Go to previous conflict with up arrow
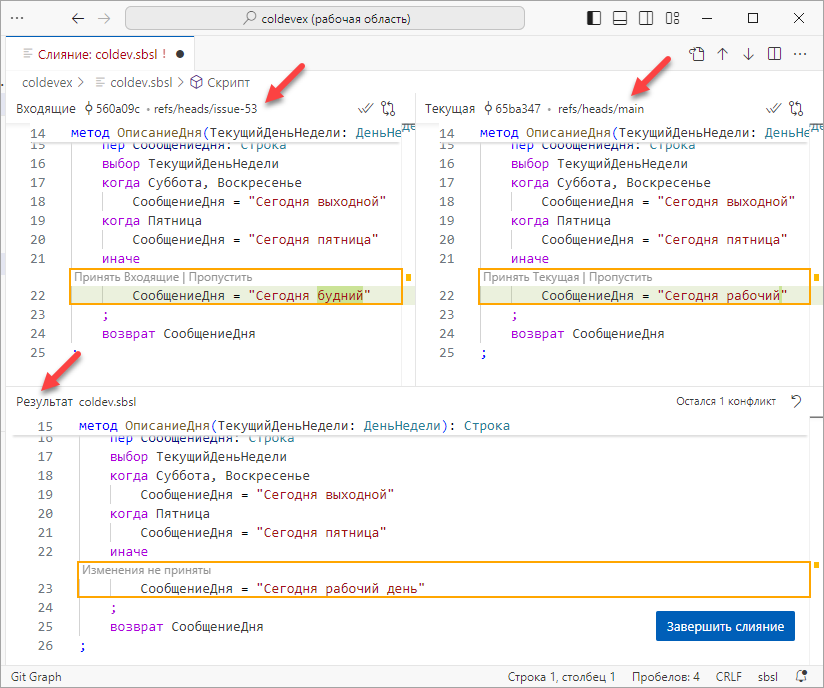This screenshot has height=688, width=824. click(723, 54)
